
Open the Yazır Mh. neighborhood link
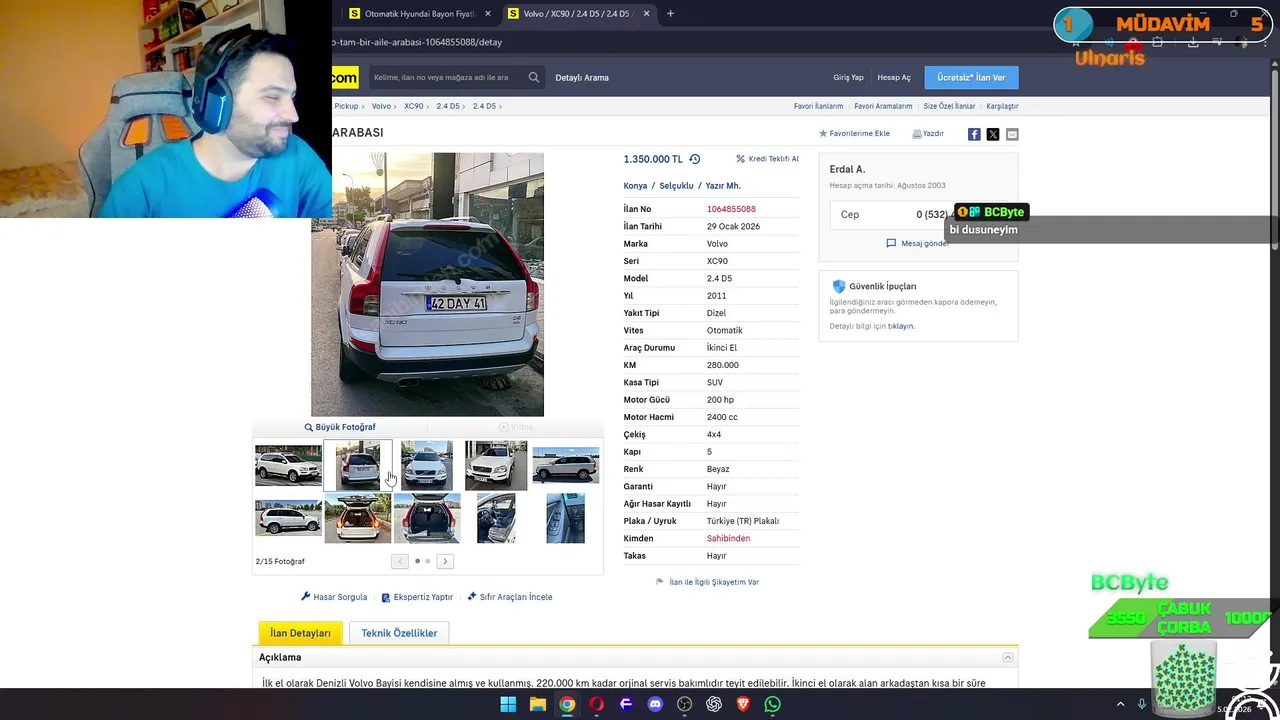point(723,186)
